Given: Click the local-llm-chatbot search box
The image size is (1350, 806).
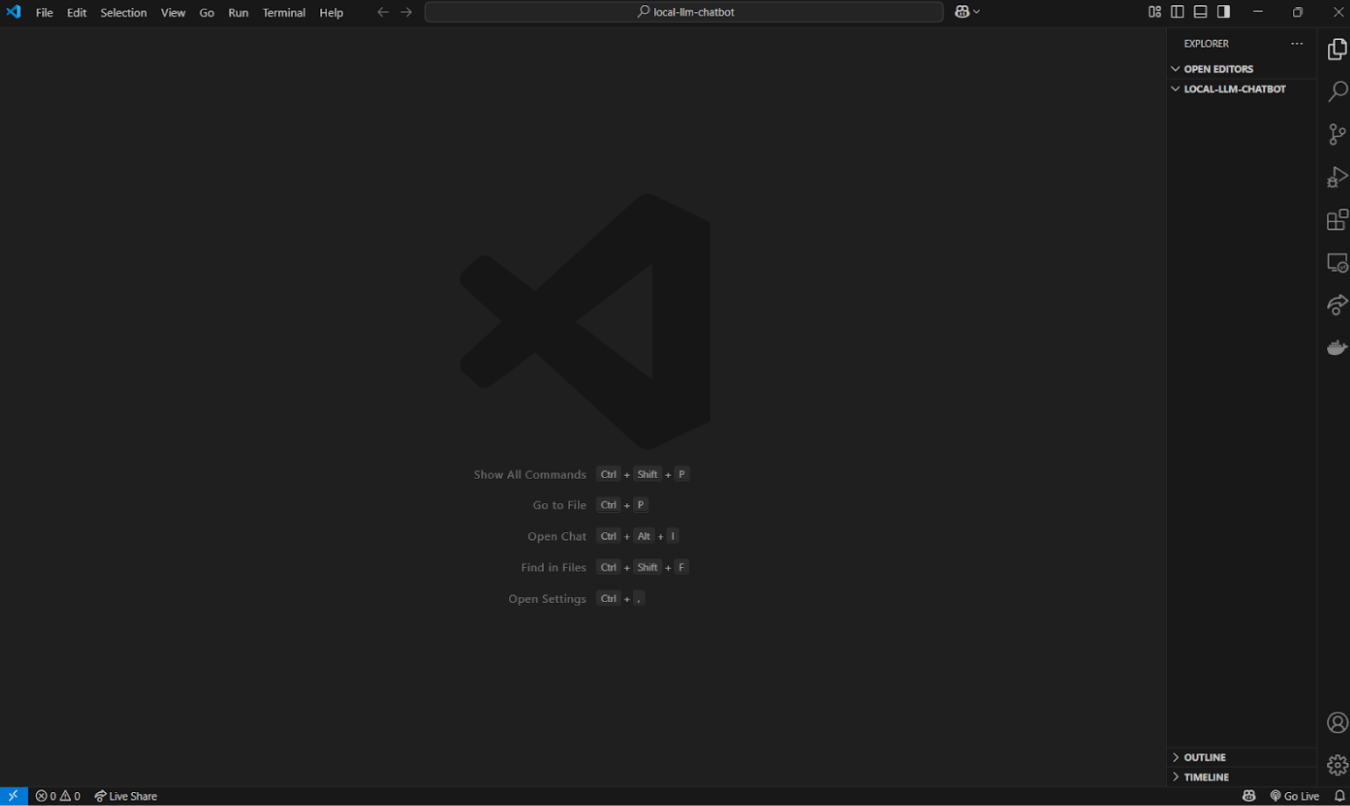Looking at the screenshot, I should (684, 12).
